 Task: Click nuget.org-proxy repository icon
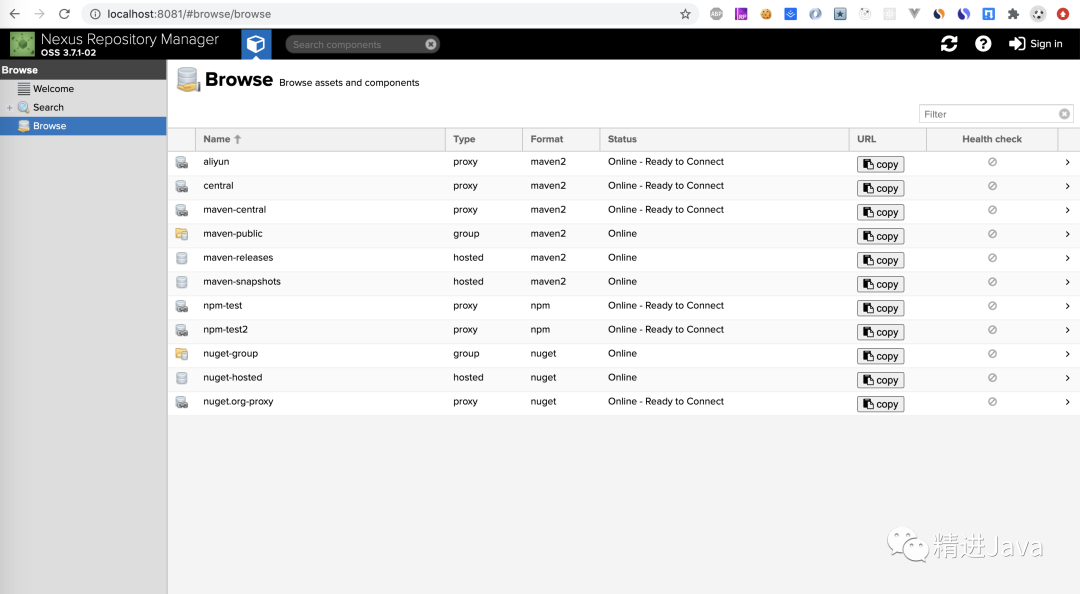click(x=182, y=402)
